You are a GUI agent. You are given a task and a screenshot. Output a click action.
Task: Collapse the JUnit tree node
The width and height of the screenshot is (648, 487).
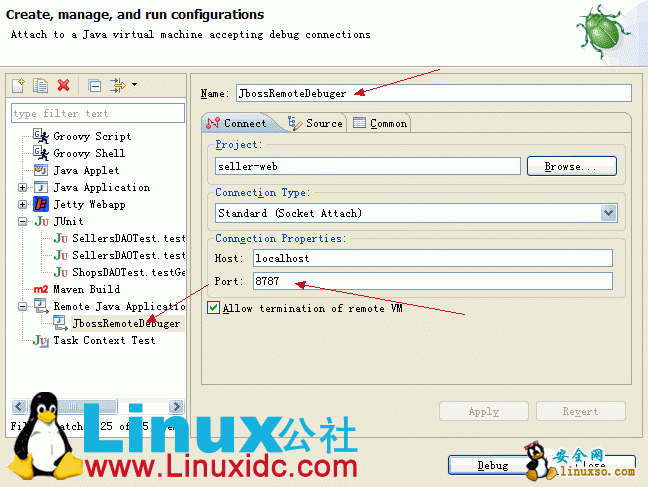(x=22, y=221)
